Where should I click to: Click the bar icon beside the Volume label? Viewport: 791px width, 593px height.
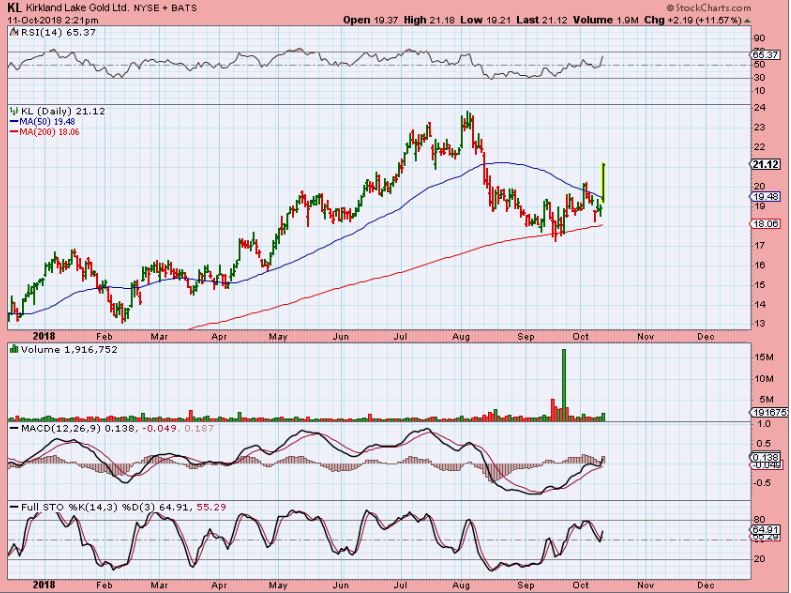[14, 349]
